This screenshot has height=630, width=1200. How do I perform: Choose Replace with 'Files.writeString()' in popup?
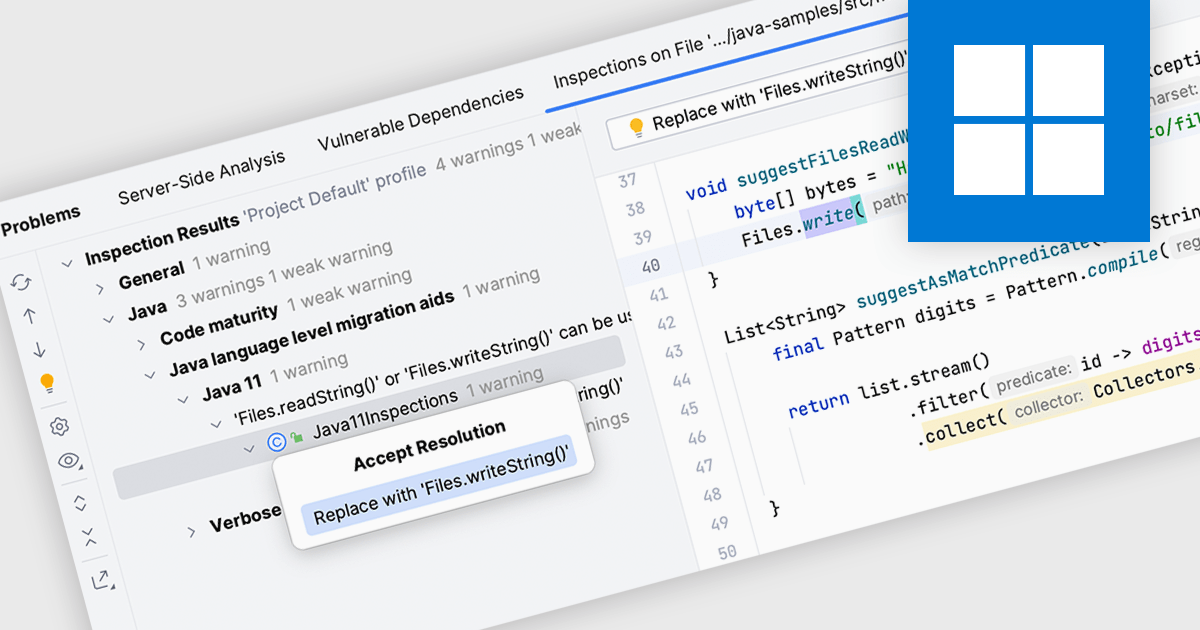pos(441,485)
